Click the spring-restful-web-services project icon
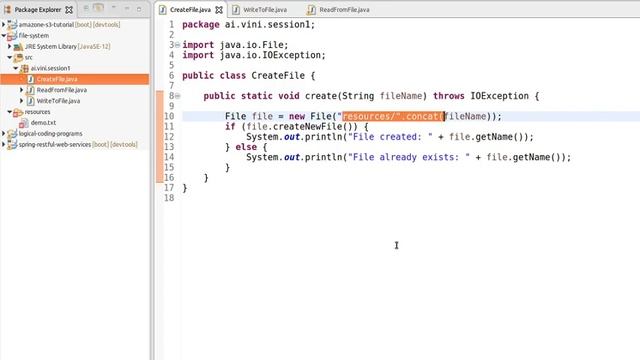This screenshot has width=640, height=360. [12, 144]
